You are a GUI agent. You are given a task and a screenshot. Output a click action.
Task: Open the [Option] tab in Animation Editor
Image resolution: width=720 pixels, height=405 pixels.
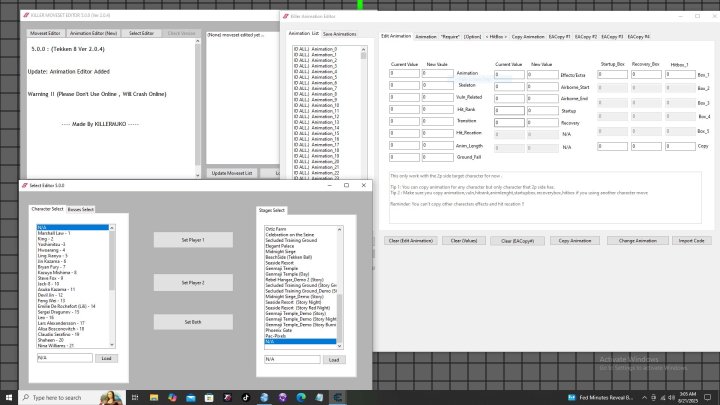(x=472, y=37)
